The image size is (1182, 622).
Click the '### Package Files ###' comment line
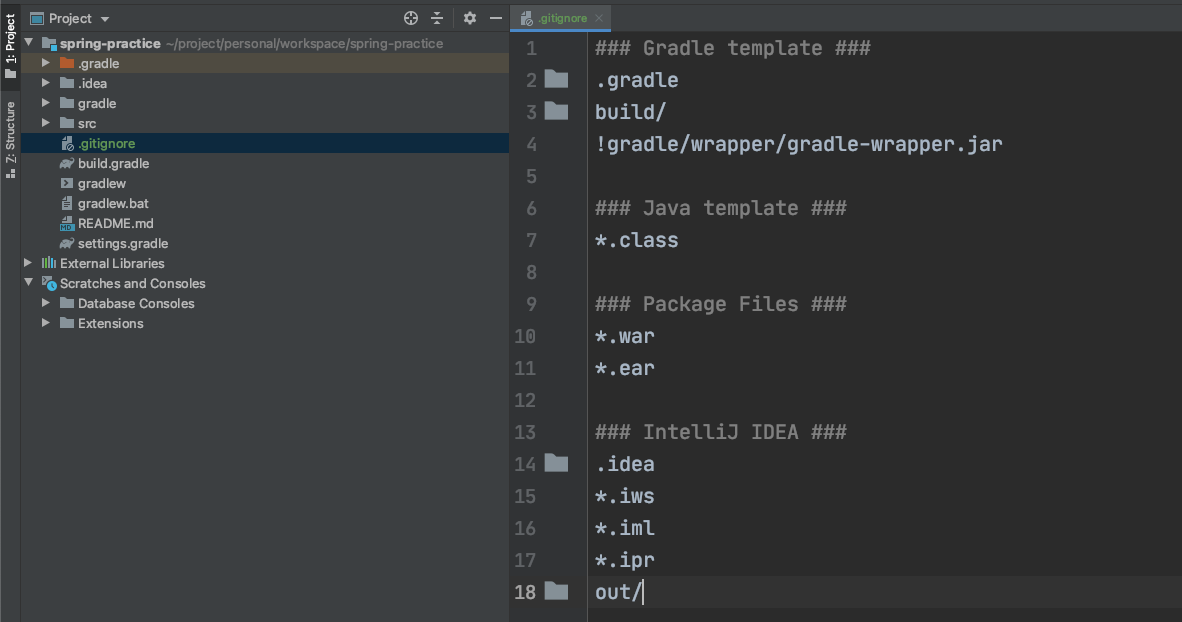pos(721,304)
